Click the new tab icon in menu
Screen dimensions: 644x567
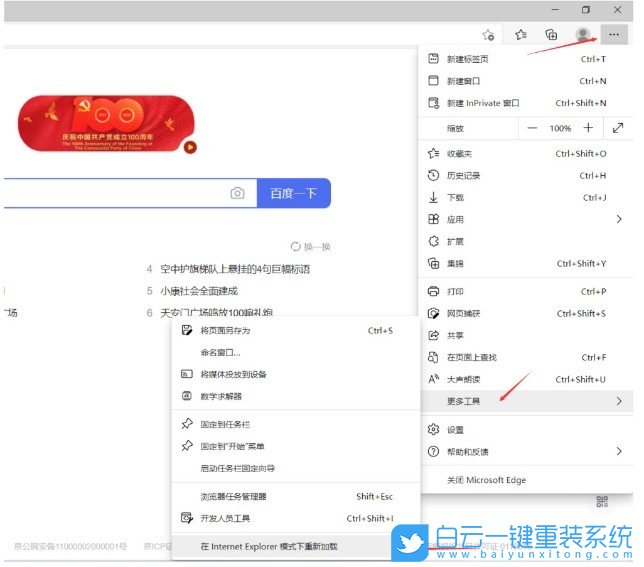(433, 59)
